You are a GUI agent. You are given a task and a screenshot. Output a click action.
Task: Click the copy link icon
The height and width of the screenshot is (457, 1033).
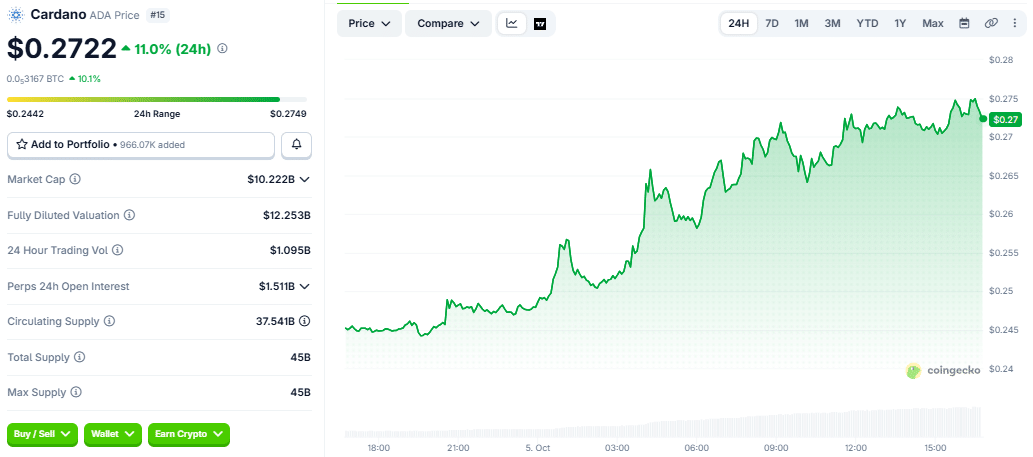tap(991, 23)
